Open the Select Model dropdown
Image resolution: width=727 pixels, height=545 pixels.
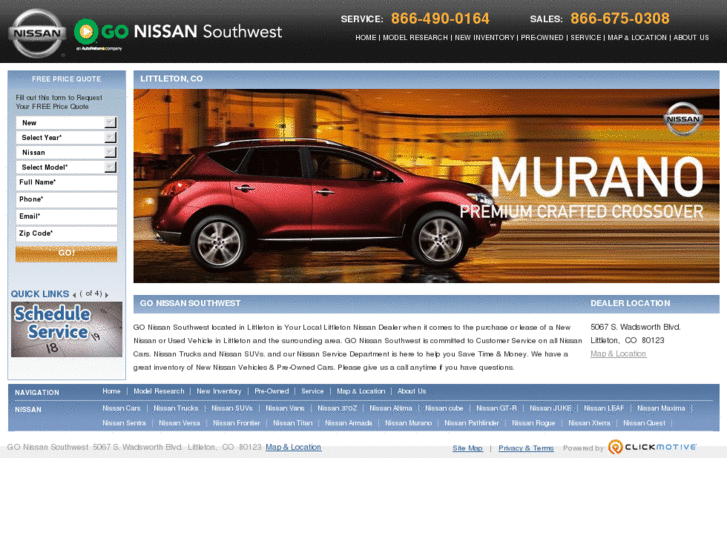tap(66, 167)
